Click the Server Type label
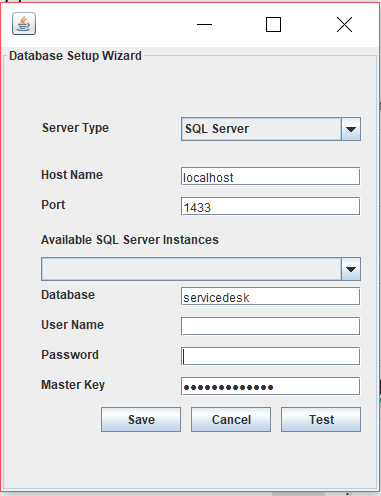This screenshot has width=381, height=496. pos(75,128)
